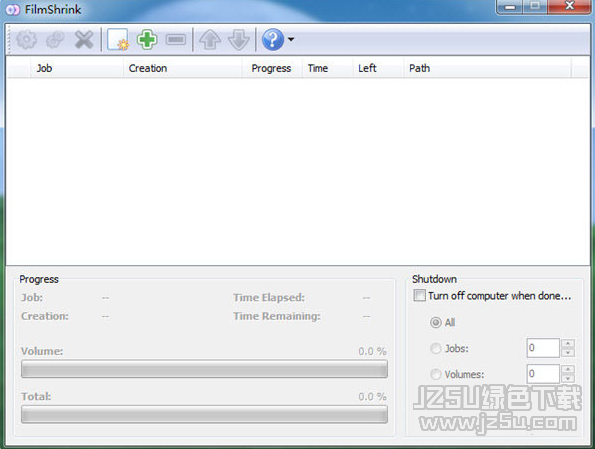
Task: Expand the help dropdown arrow
Action: 291,39
